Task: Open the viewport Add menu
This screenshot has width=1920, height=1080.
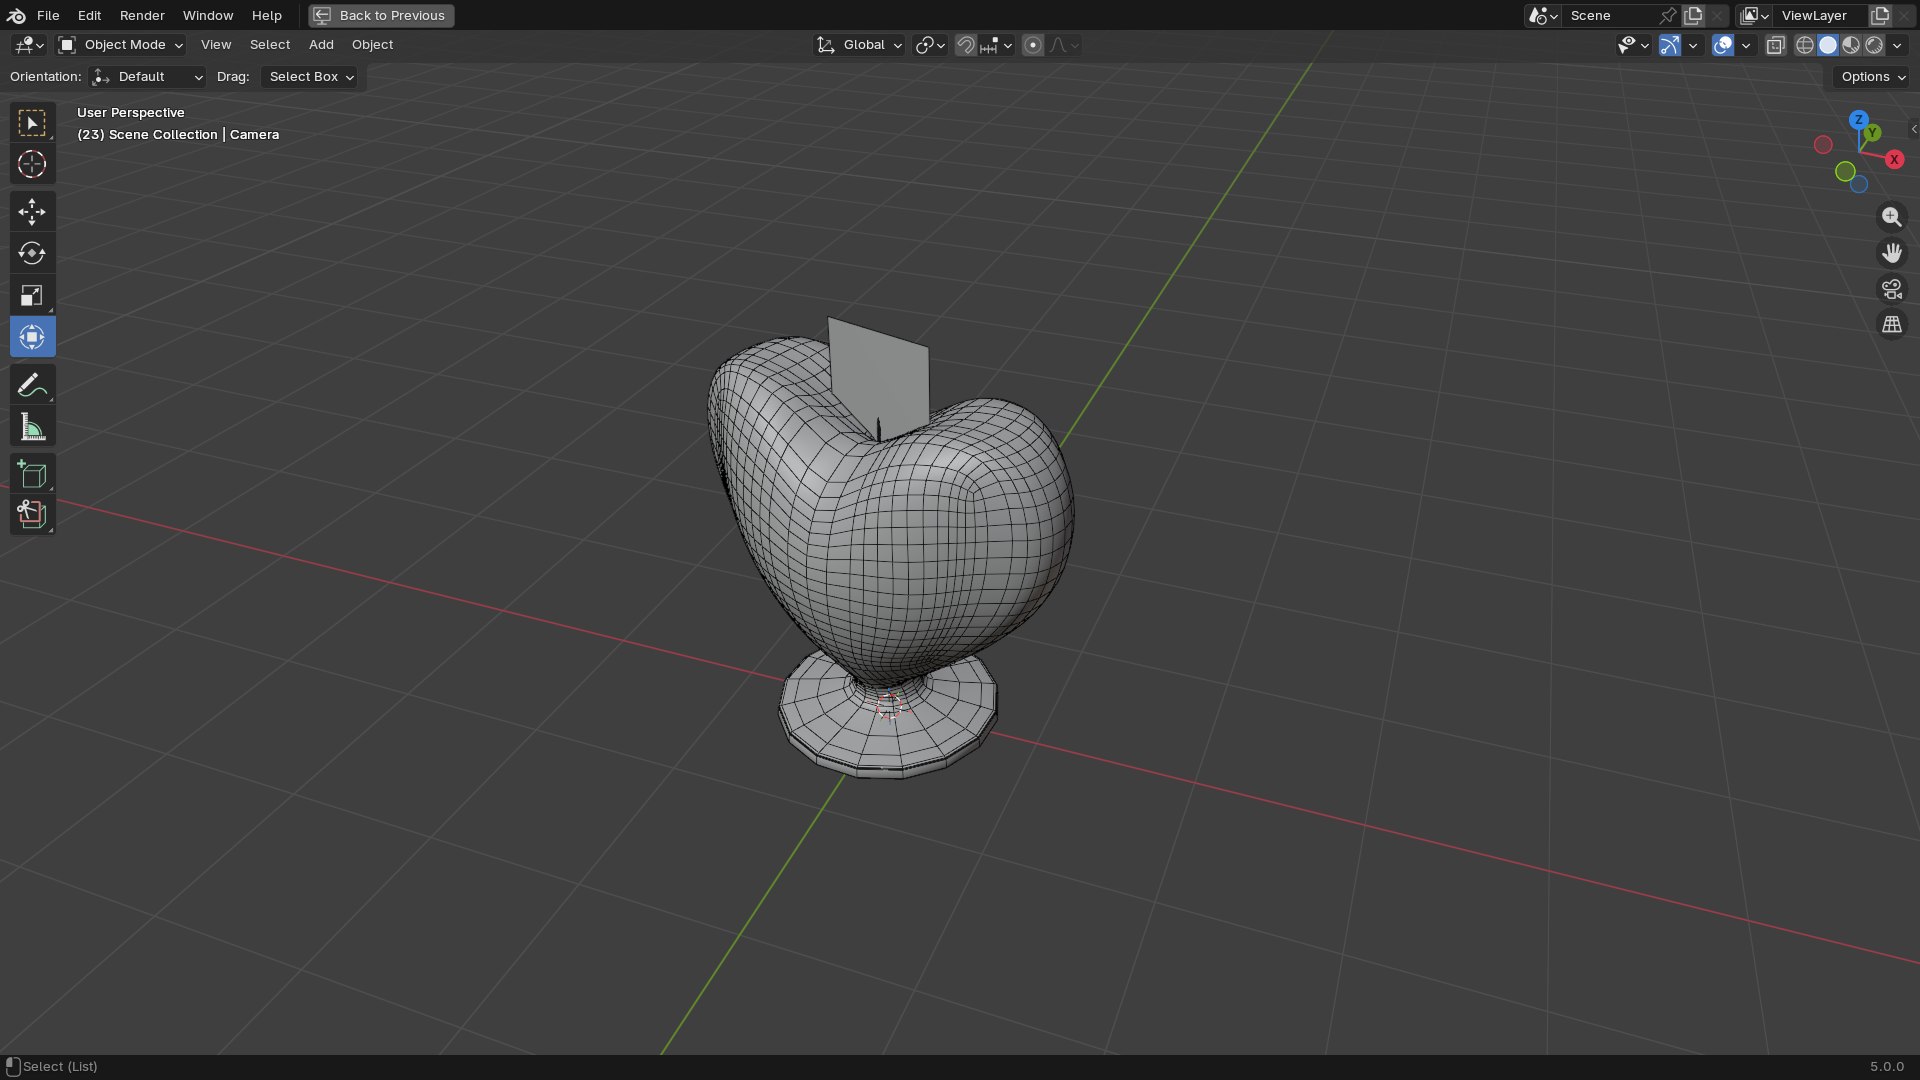Action: 321,45
